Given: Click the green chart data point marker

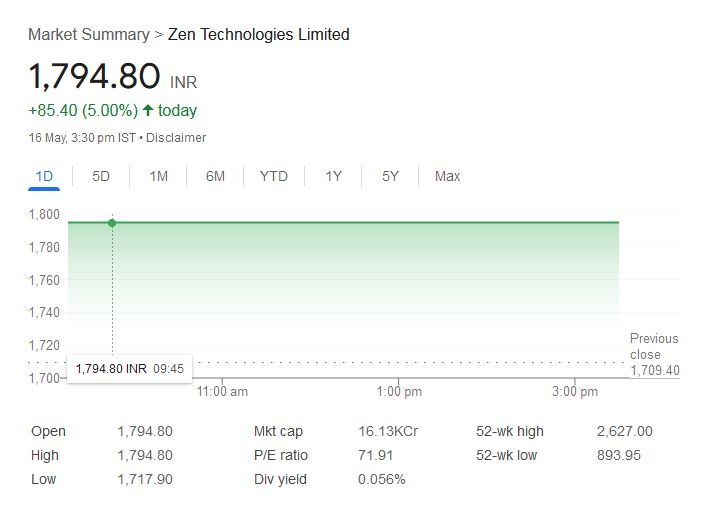Looking at the screenshot, I should [112, 223].
